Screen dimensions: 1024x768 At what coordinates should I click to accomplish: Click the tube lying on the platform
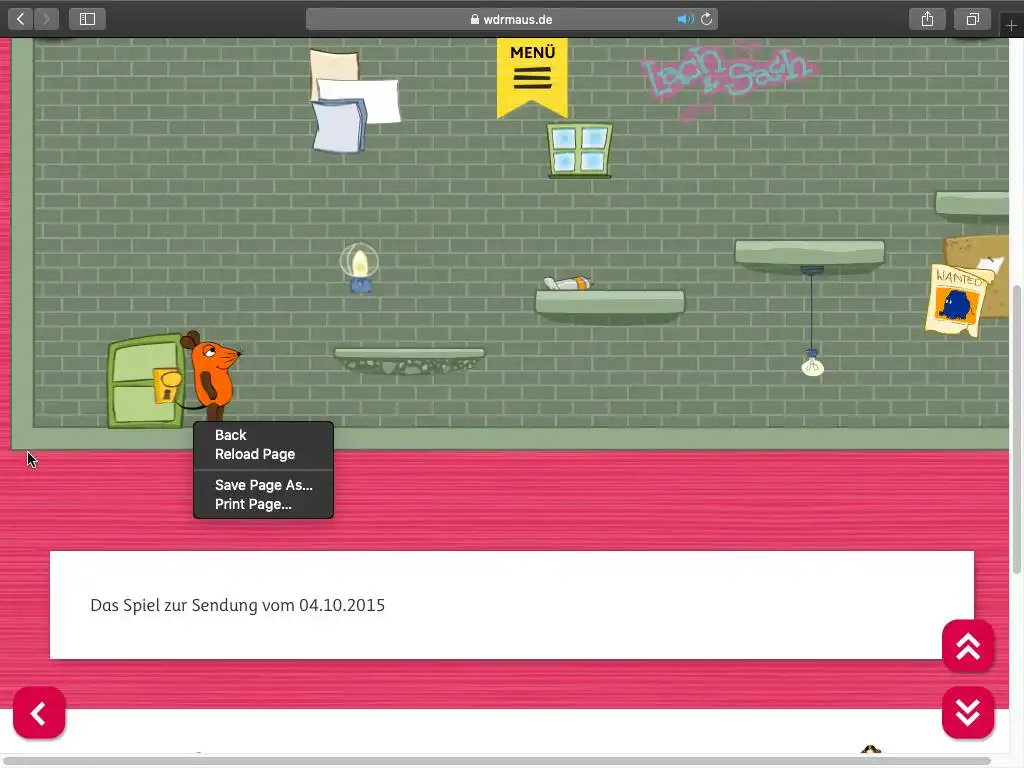click(568, 283)
